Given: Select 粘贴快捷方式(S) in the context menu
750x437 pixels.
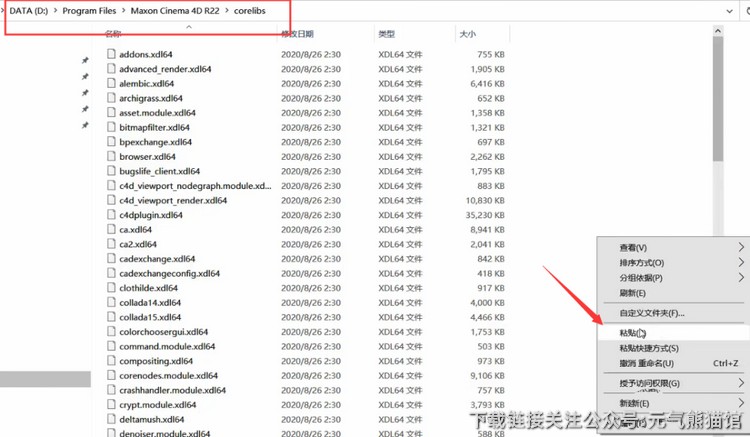Looking at the screenshot, I should pyautogui.click(x=649, y=348).
